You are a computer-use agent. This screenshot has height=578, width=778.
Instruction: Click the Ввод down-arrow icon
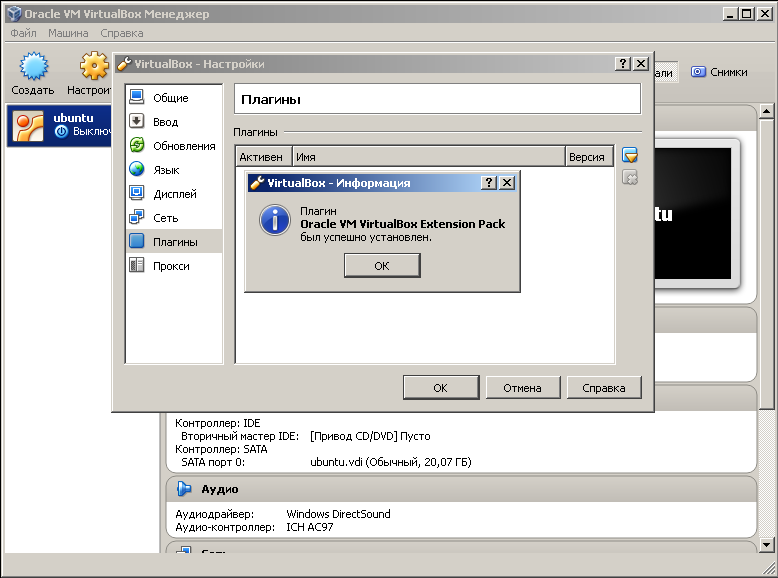coord(136,121)
